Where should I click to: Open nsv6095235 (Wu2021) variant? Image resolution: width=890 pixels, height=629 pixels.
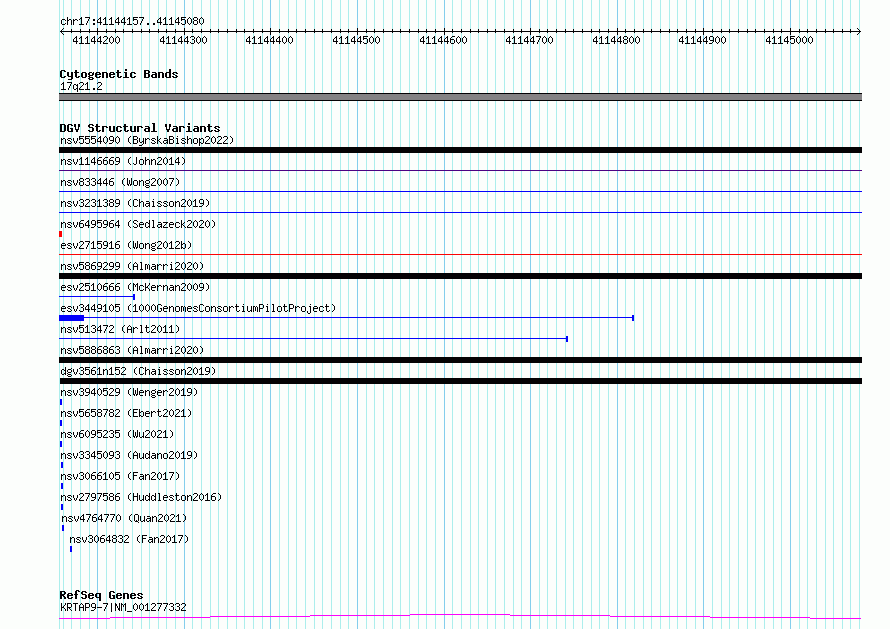click(117, 434)
